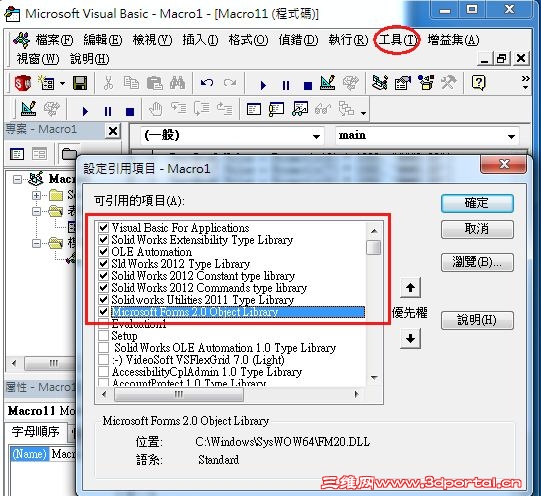Uncheck SolidWorks 2012 Commands type library
This screenshot has height=496, width=541.
(x=104, y=287)
